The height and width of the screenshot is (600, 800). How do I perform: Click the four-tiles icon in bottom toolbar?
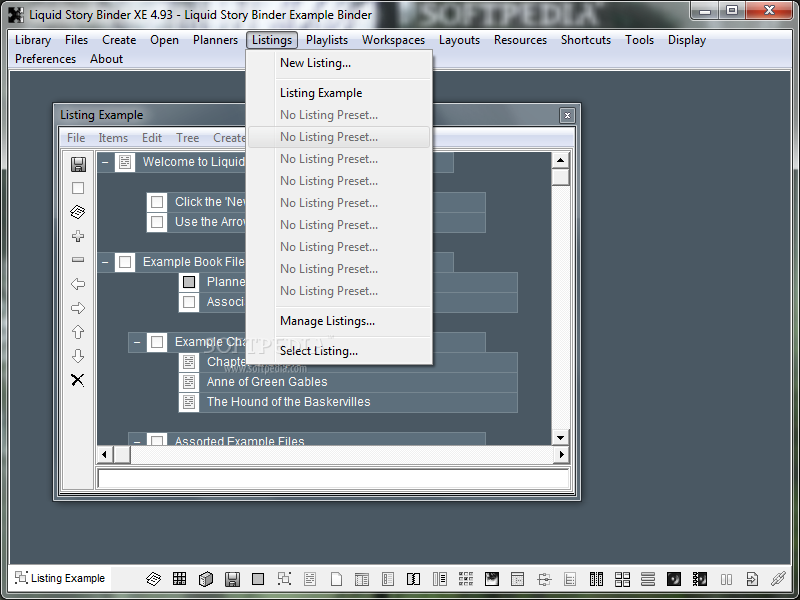pos(622,579)
